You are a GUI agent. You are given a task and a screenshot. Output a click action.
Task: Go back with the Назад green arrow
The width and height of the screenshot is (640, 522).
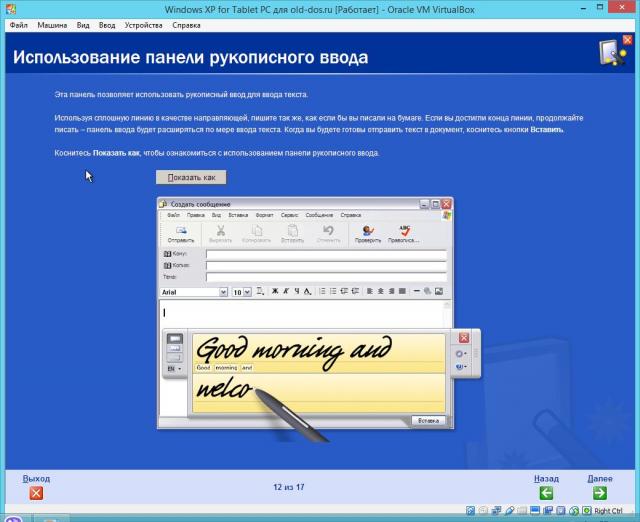tap(546, 493)
